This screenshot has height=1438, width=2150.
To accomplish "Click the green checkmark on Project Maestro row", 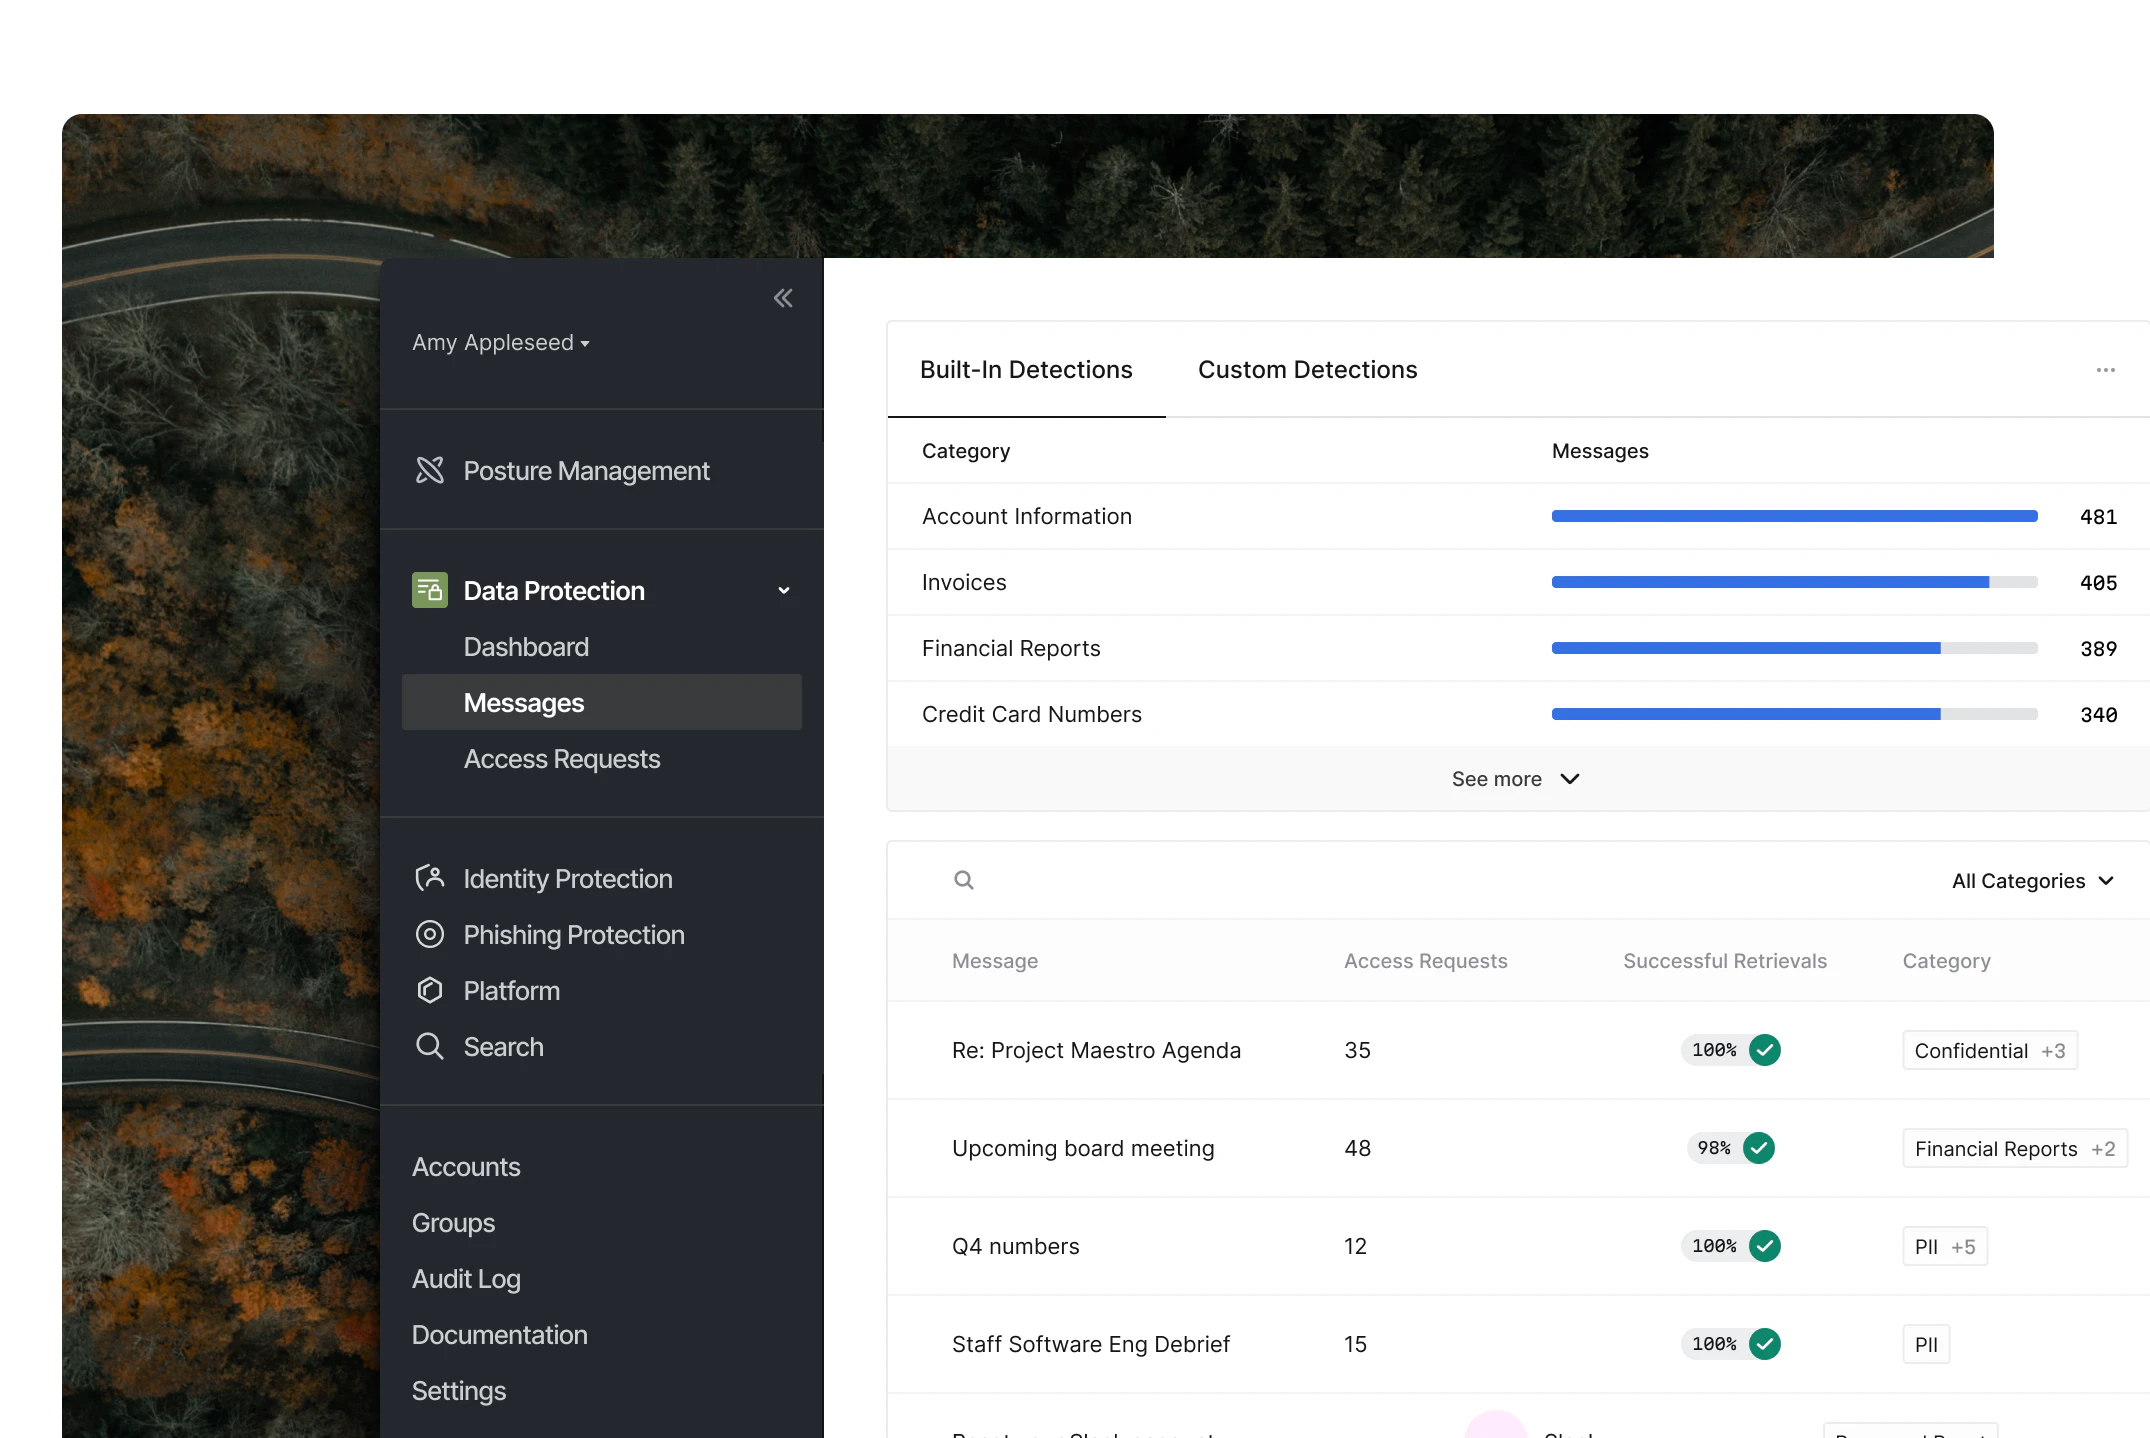I will tap(1765, 1050).
